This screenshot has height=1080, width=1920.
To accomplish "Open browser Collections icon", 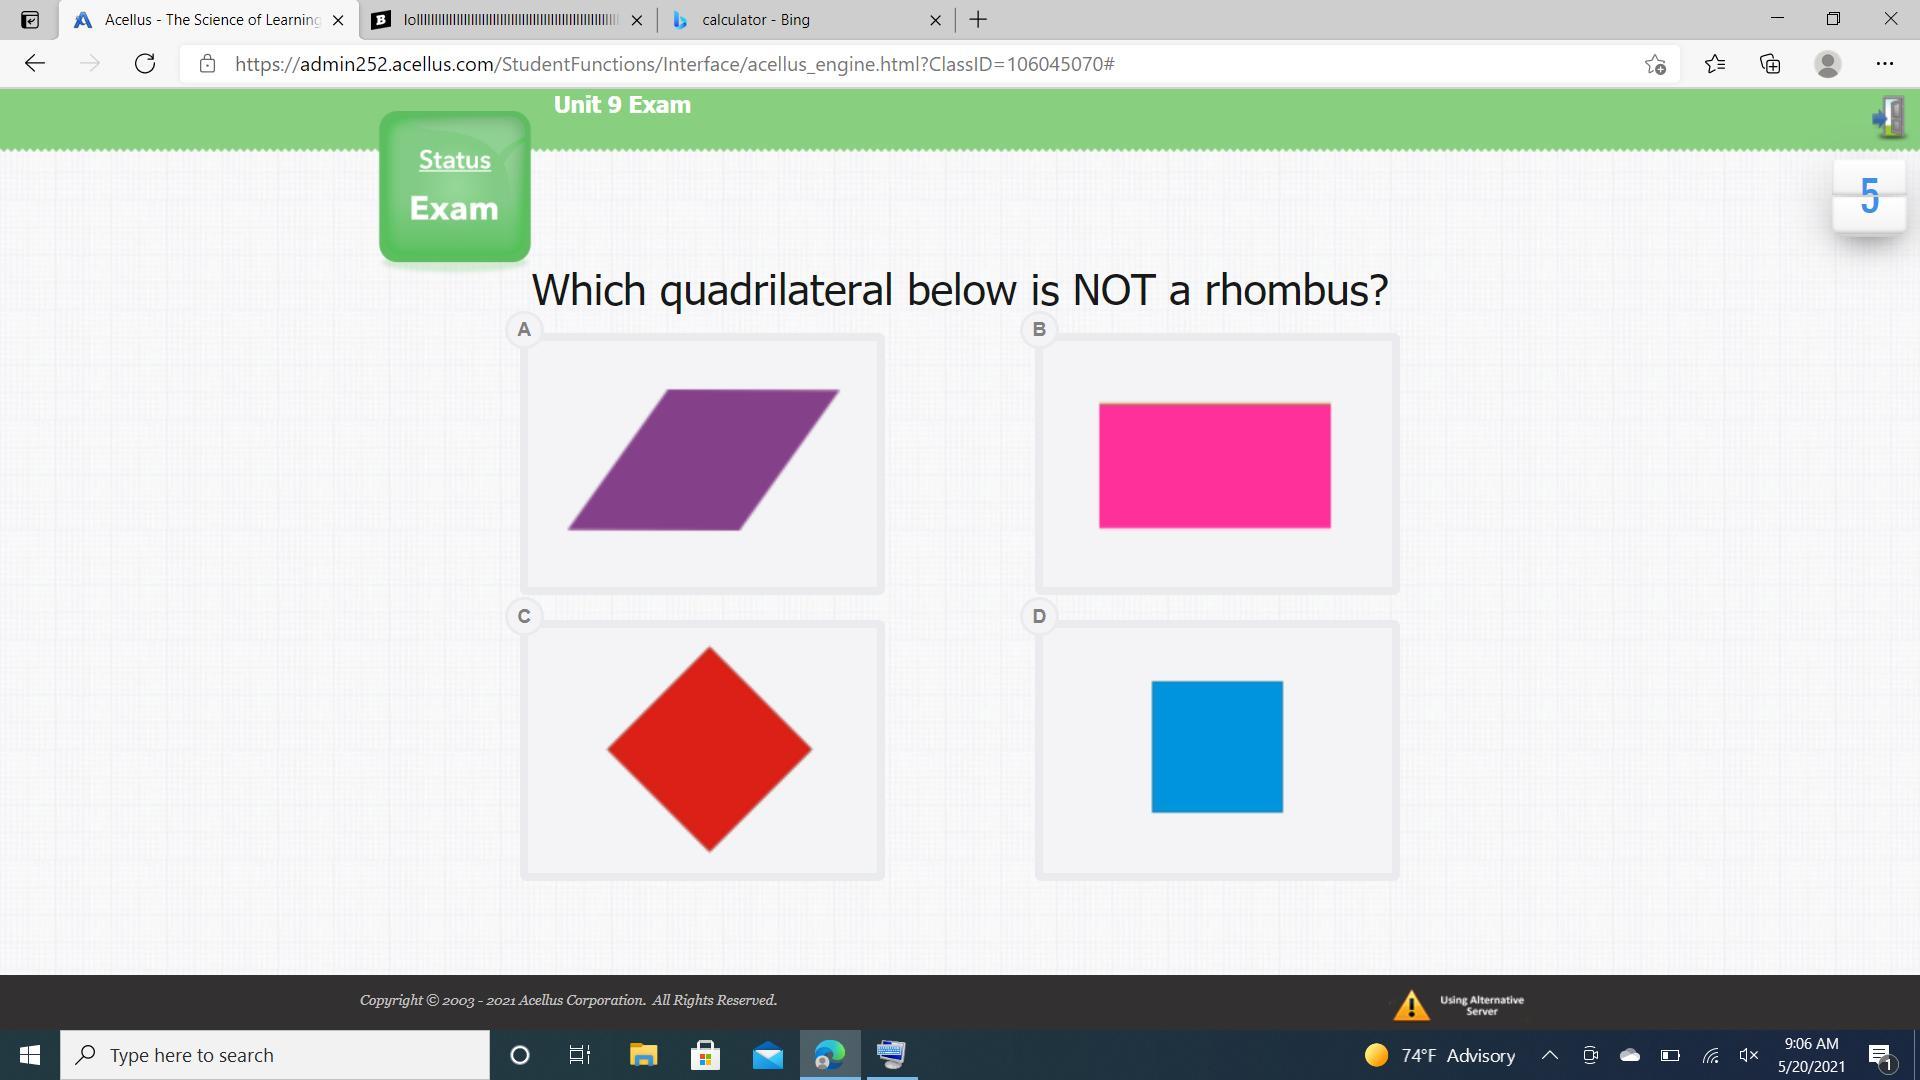I will tap(1770, 64).
